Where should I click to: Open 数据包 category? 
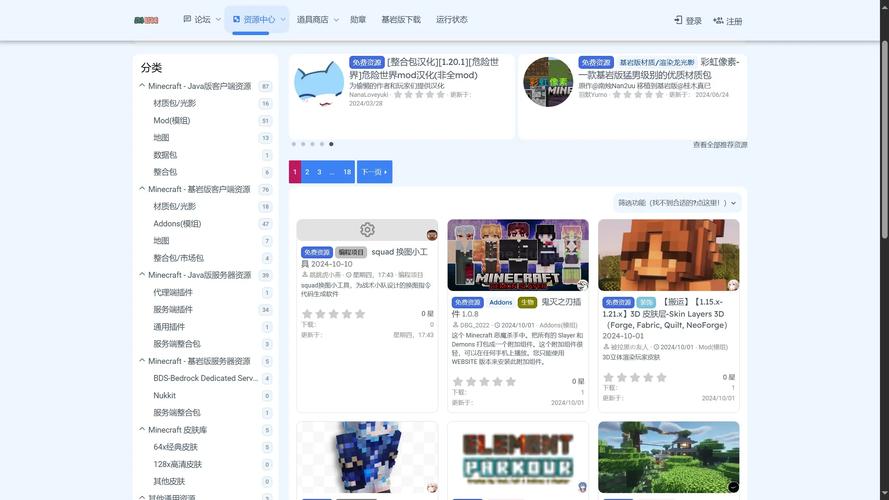coord(165,155)
